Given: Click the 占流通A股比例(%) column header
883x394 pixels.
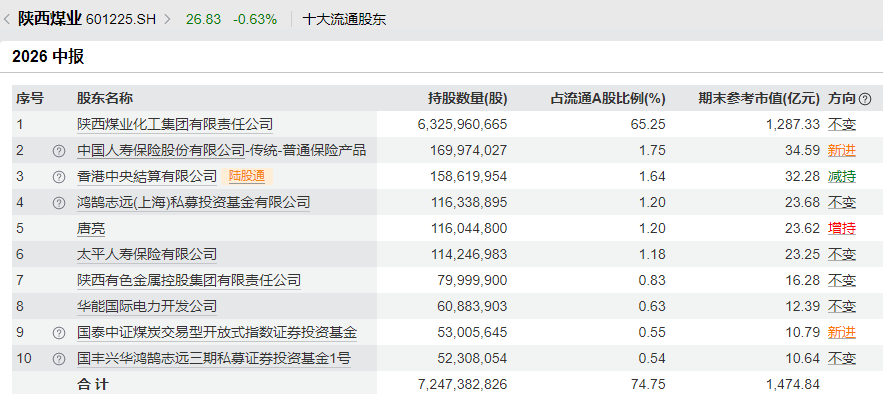Looking at the screenshot, I should click(608, 98).
